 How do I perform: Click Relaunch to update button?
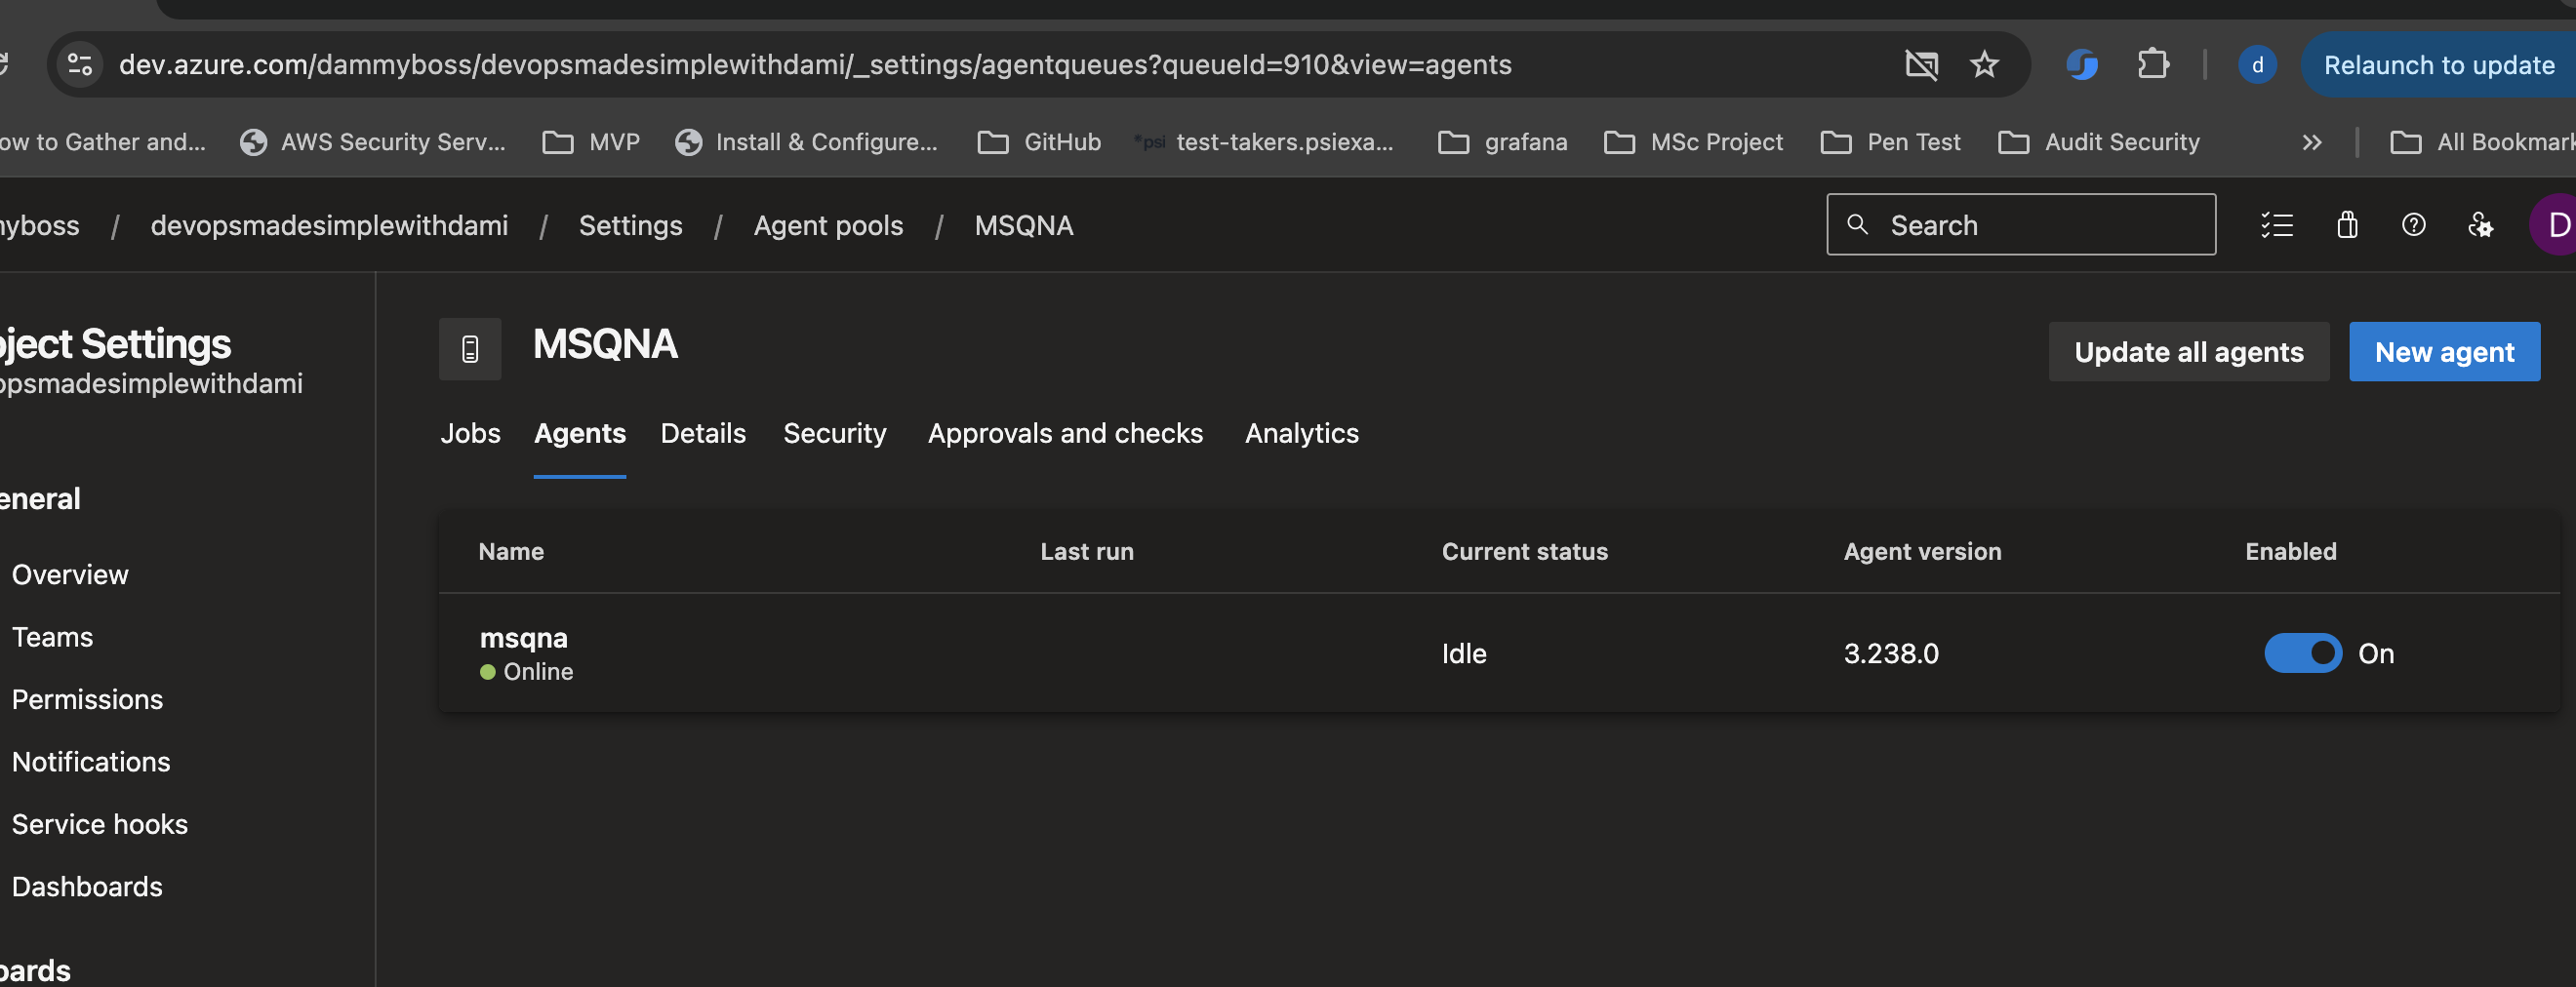[x=2438, y=65]
